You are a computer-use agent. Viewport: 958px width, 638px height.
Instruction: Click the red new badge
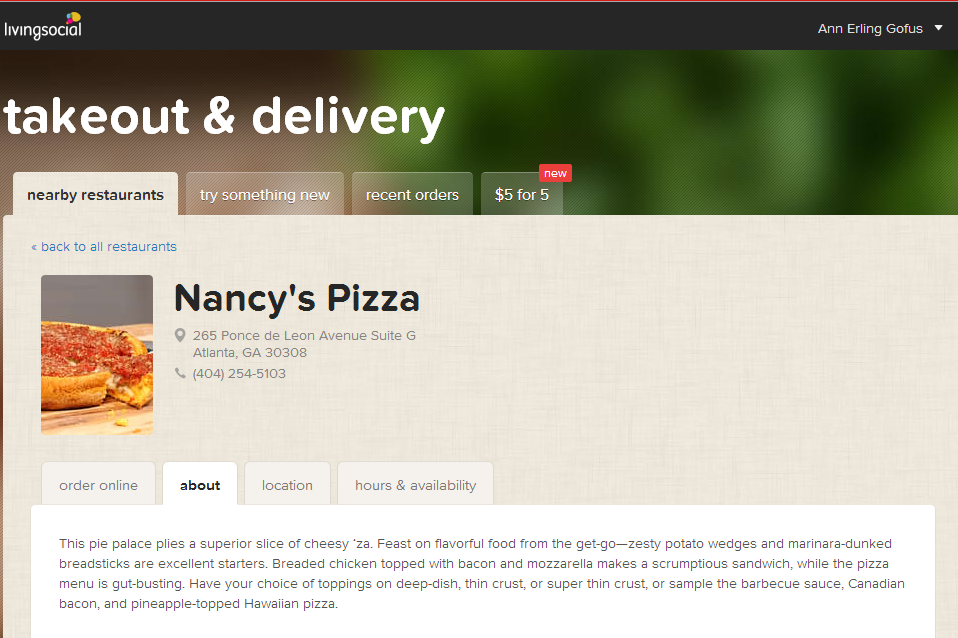tap(555, 173)
